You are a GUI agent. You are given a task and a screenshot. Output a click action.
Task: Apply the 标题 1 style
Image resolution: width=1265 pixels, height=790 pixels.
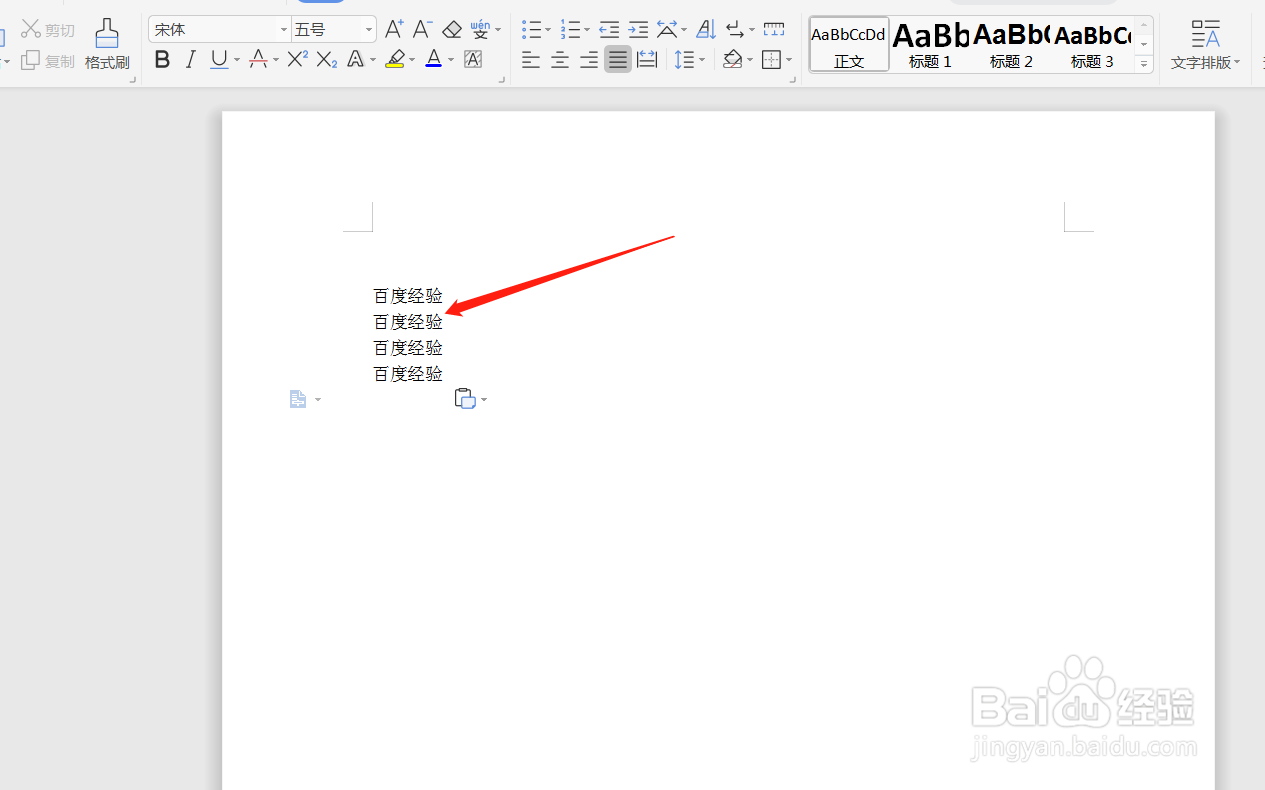[x=929, y=44]
